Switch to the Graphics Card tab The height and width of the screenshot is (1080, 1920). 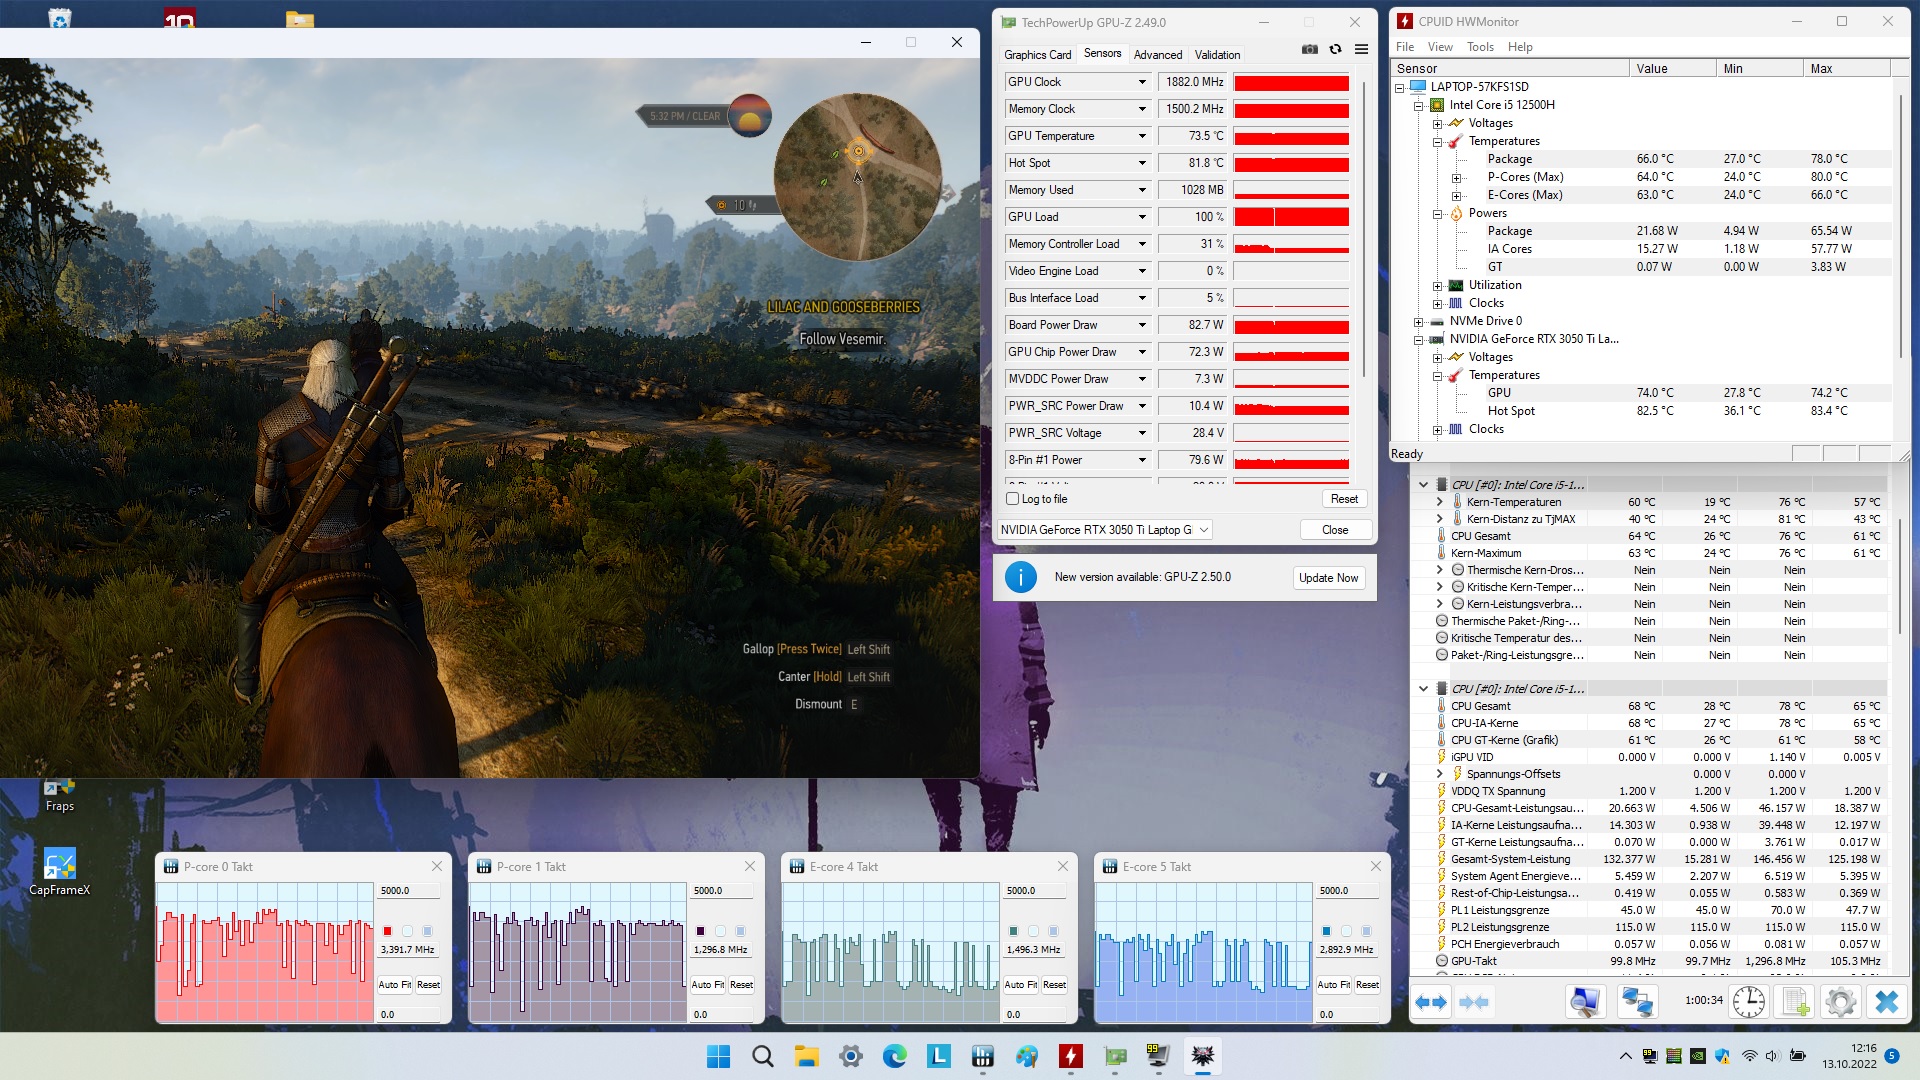1037,55
